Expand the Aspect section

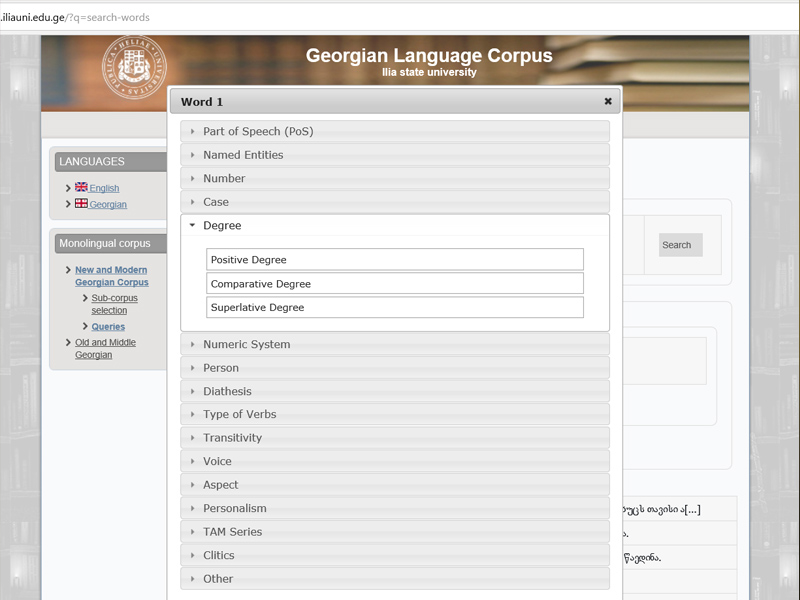tap(395, 484)
